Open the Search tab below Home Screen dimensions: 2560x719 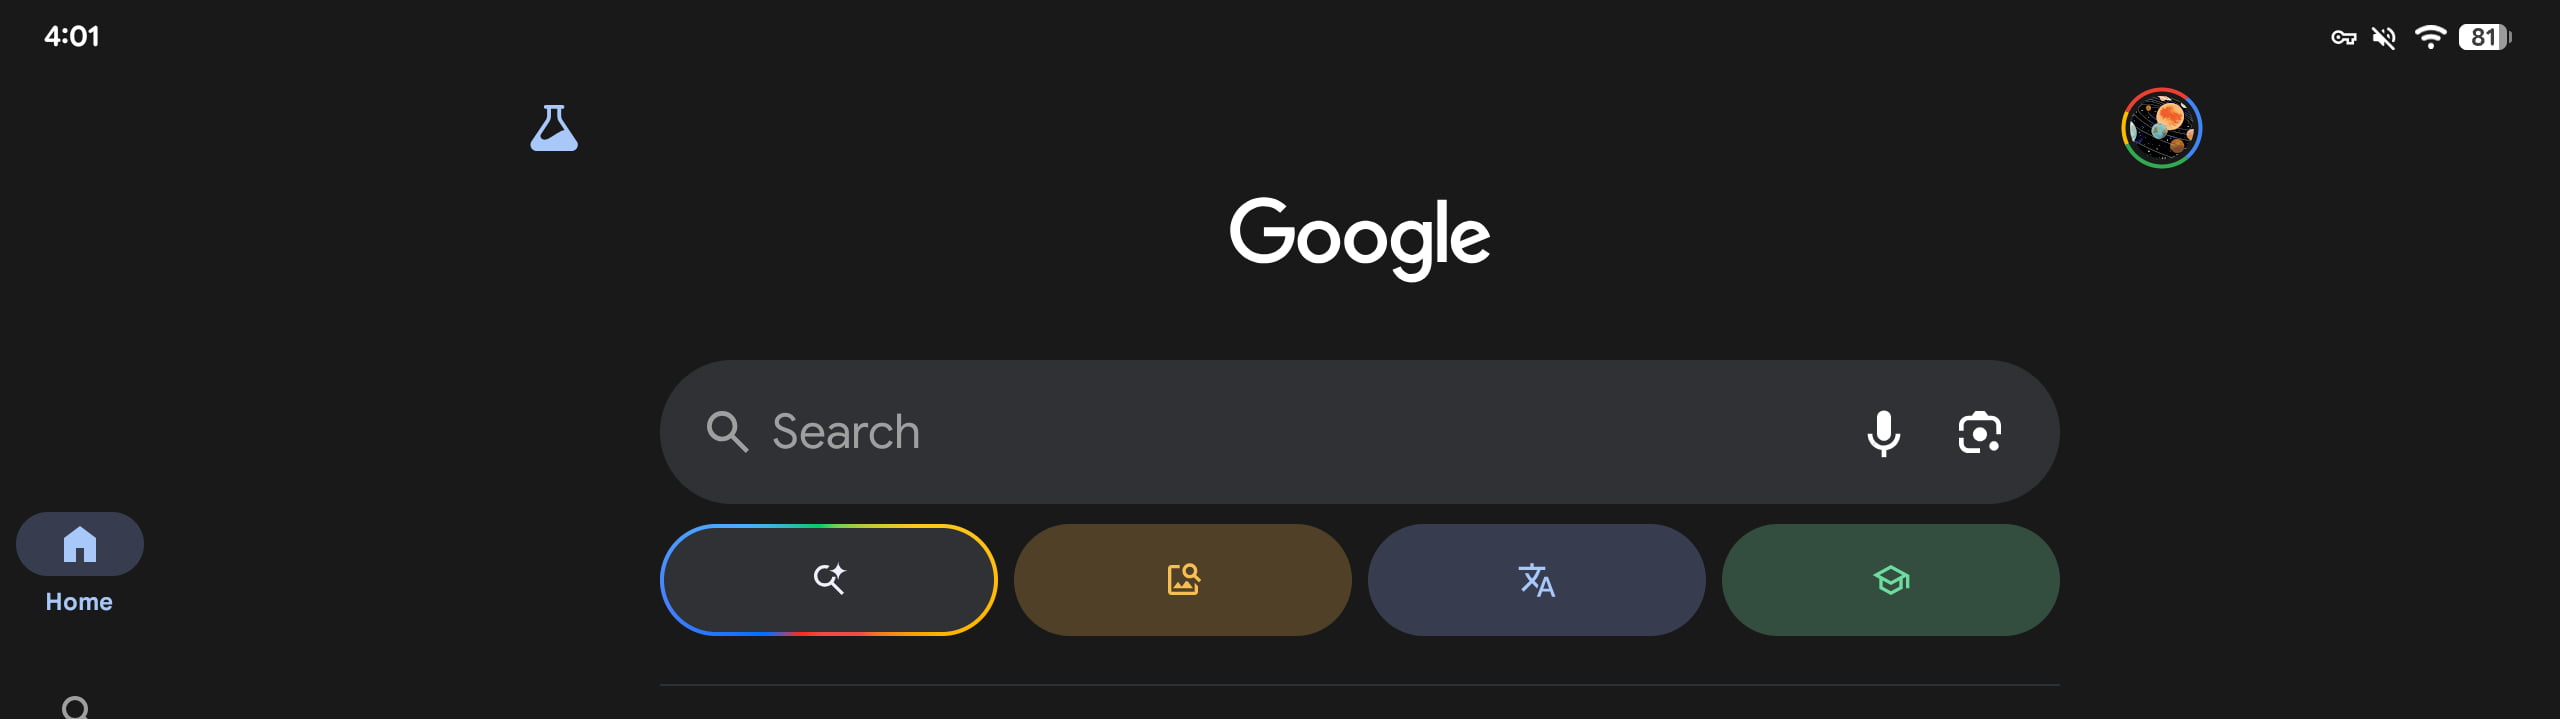76,707
